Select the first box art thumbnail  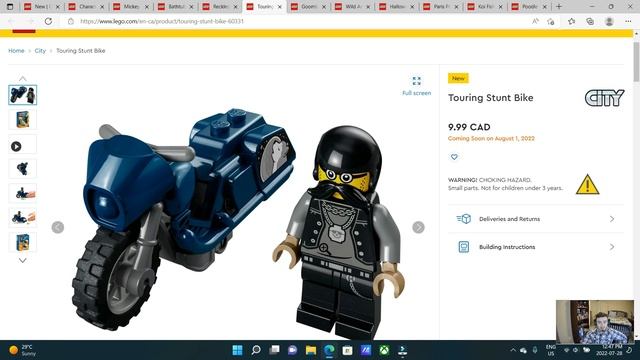(22, 120)
